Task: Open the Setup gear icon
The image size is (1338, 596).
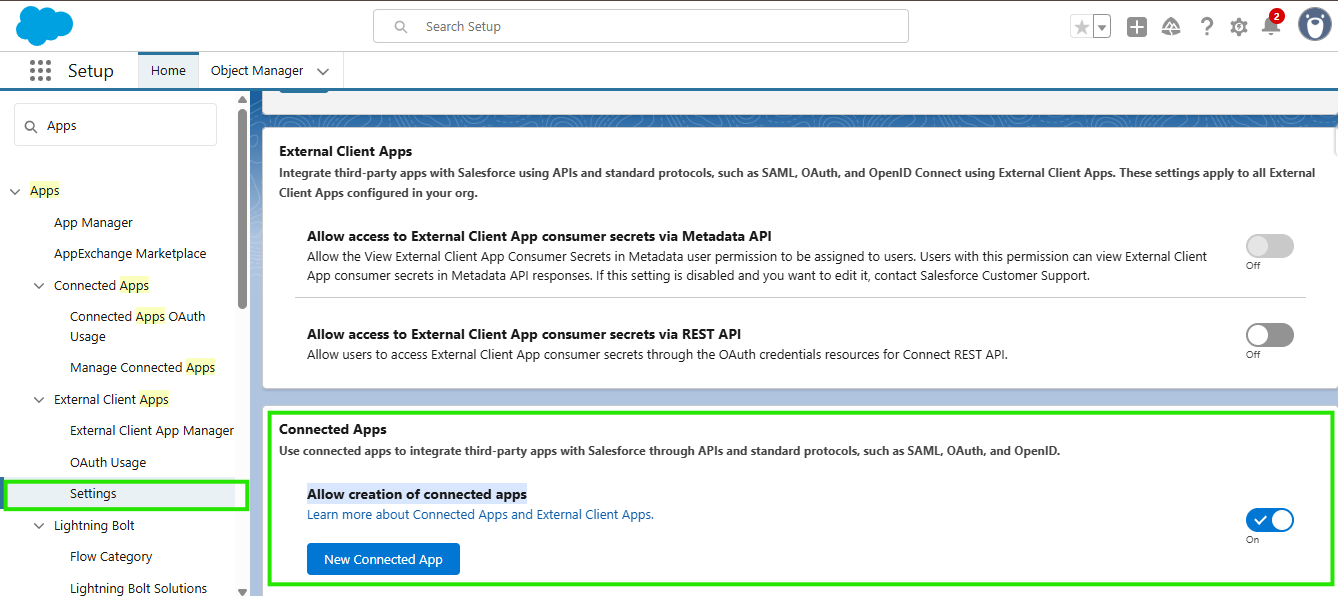Action: 1239,27
